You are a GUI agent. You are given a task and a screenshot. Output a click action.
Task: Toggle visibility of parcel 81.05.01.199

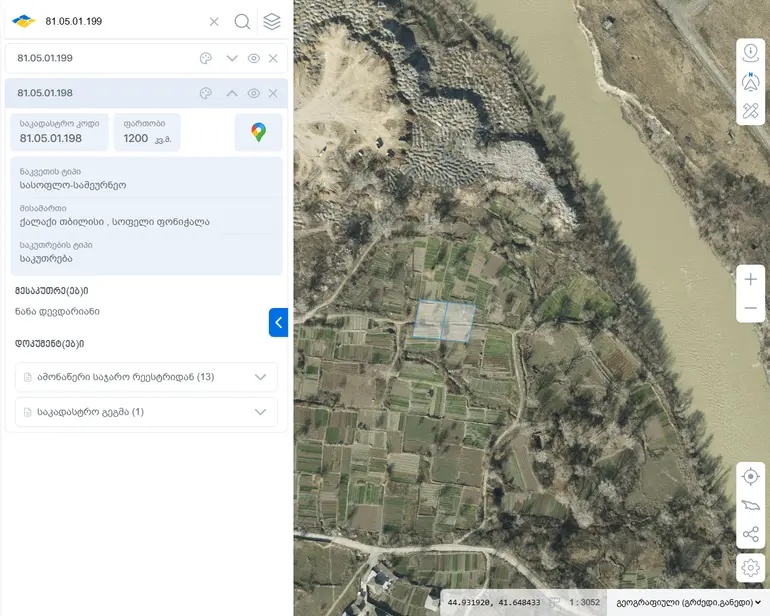pyautogui.click(x=253, y=58)
